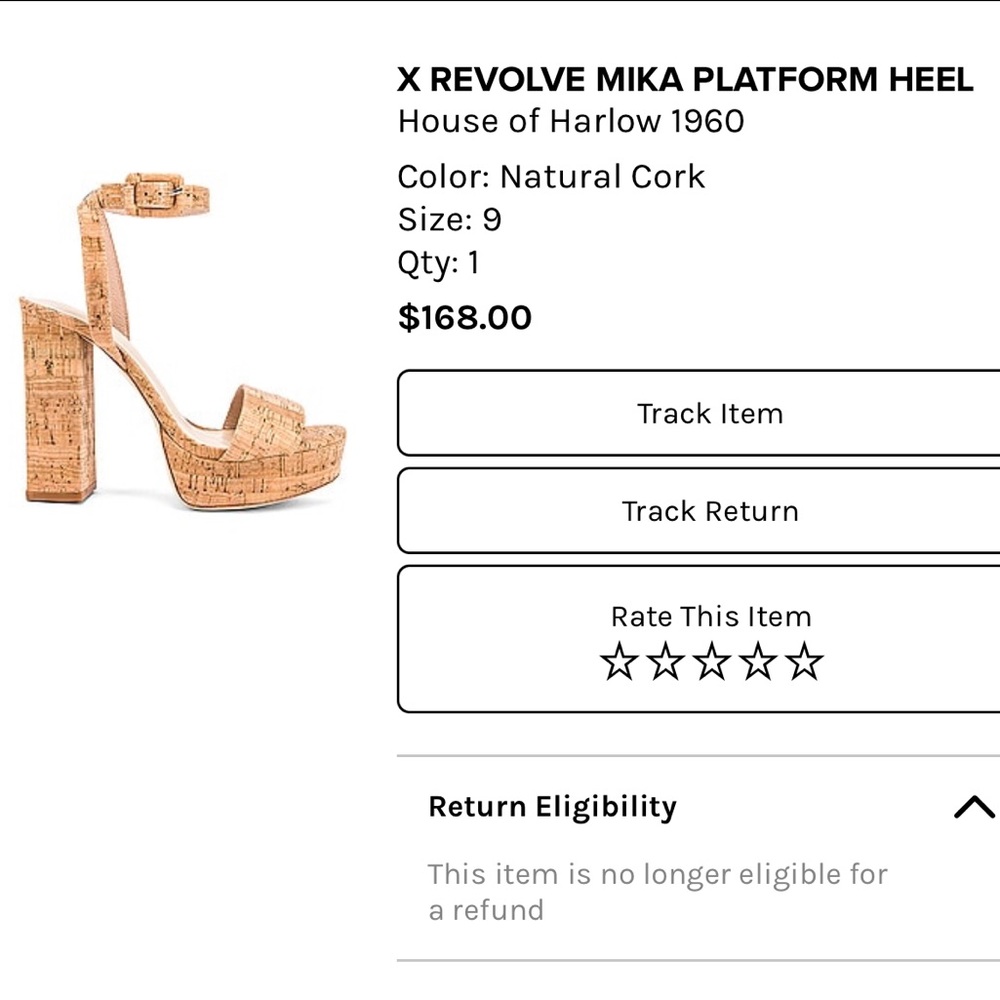1000x1000 pixels.
Task: Click the Color label
Action: pos(431,176)
